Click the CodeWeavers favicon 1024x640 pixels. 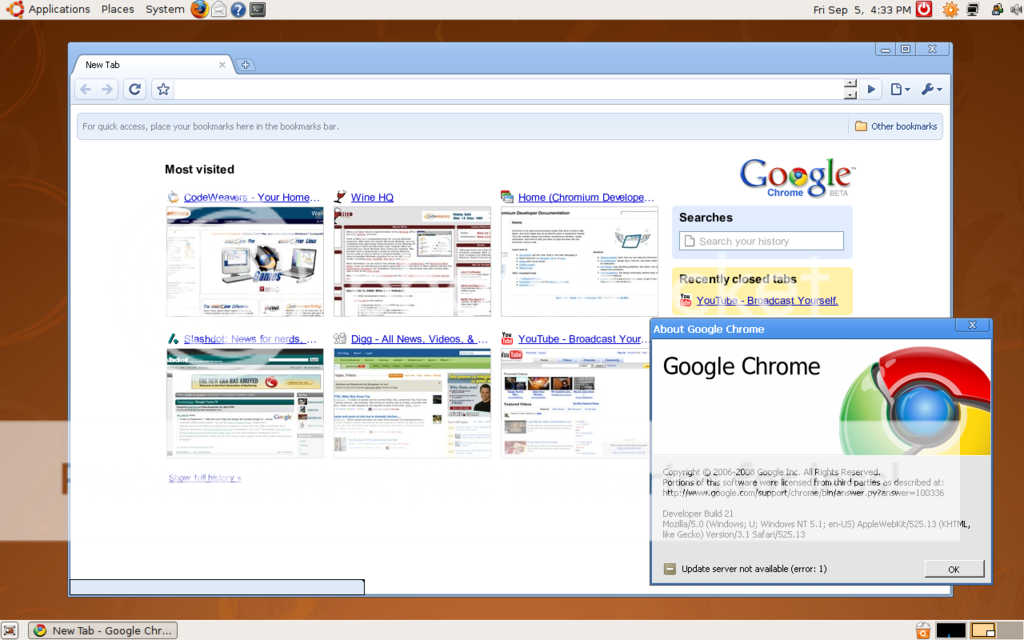[173, 197]
